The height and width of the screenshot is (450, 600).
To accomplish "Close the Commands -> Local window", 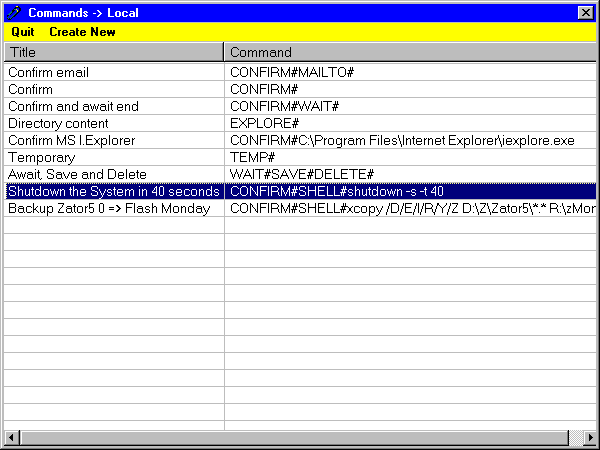I will coord(585,13).
